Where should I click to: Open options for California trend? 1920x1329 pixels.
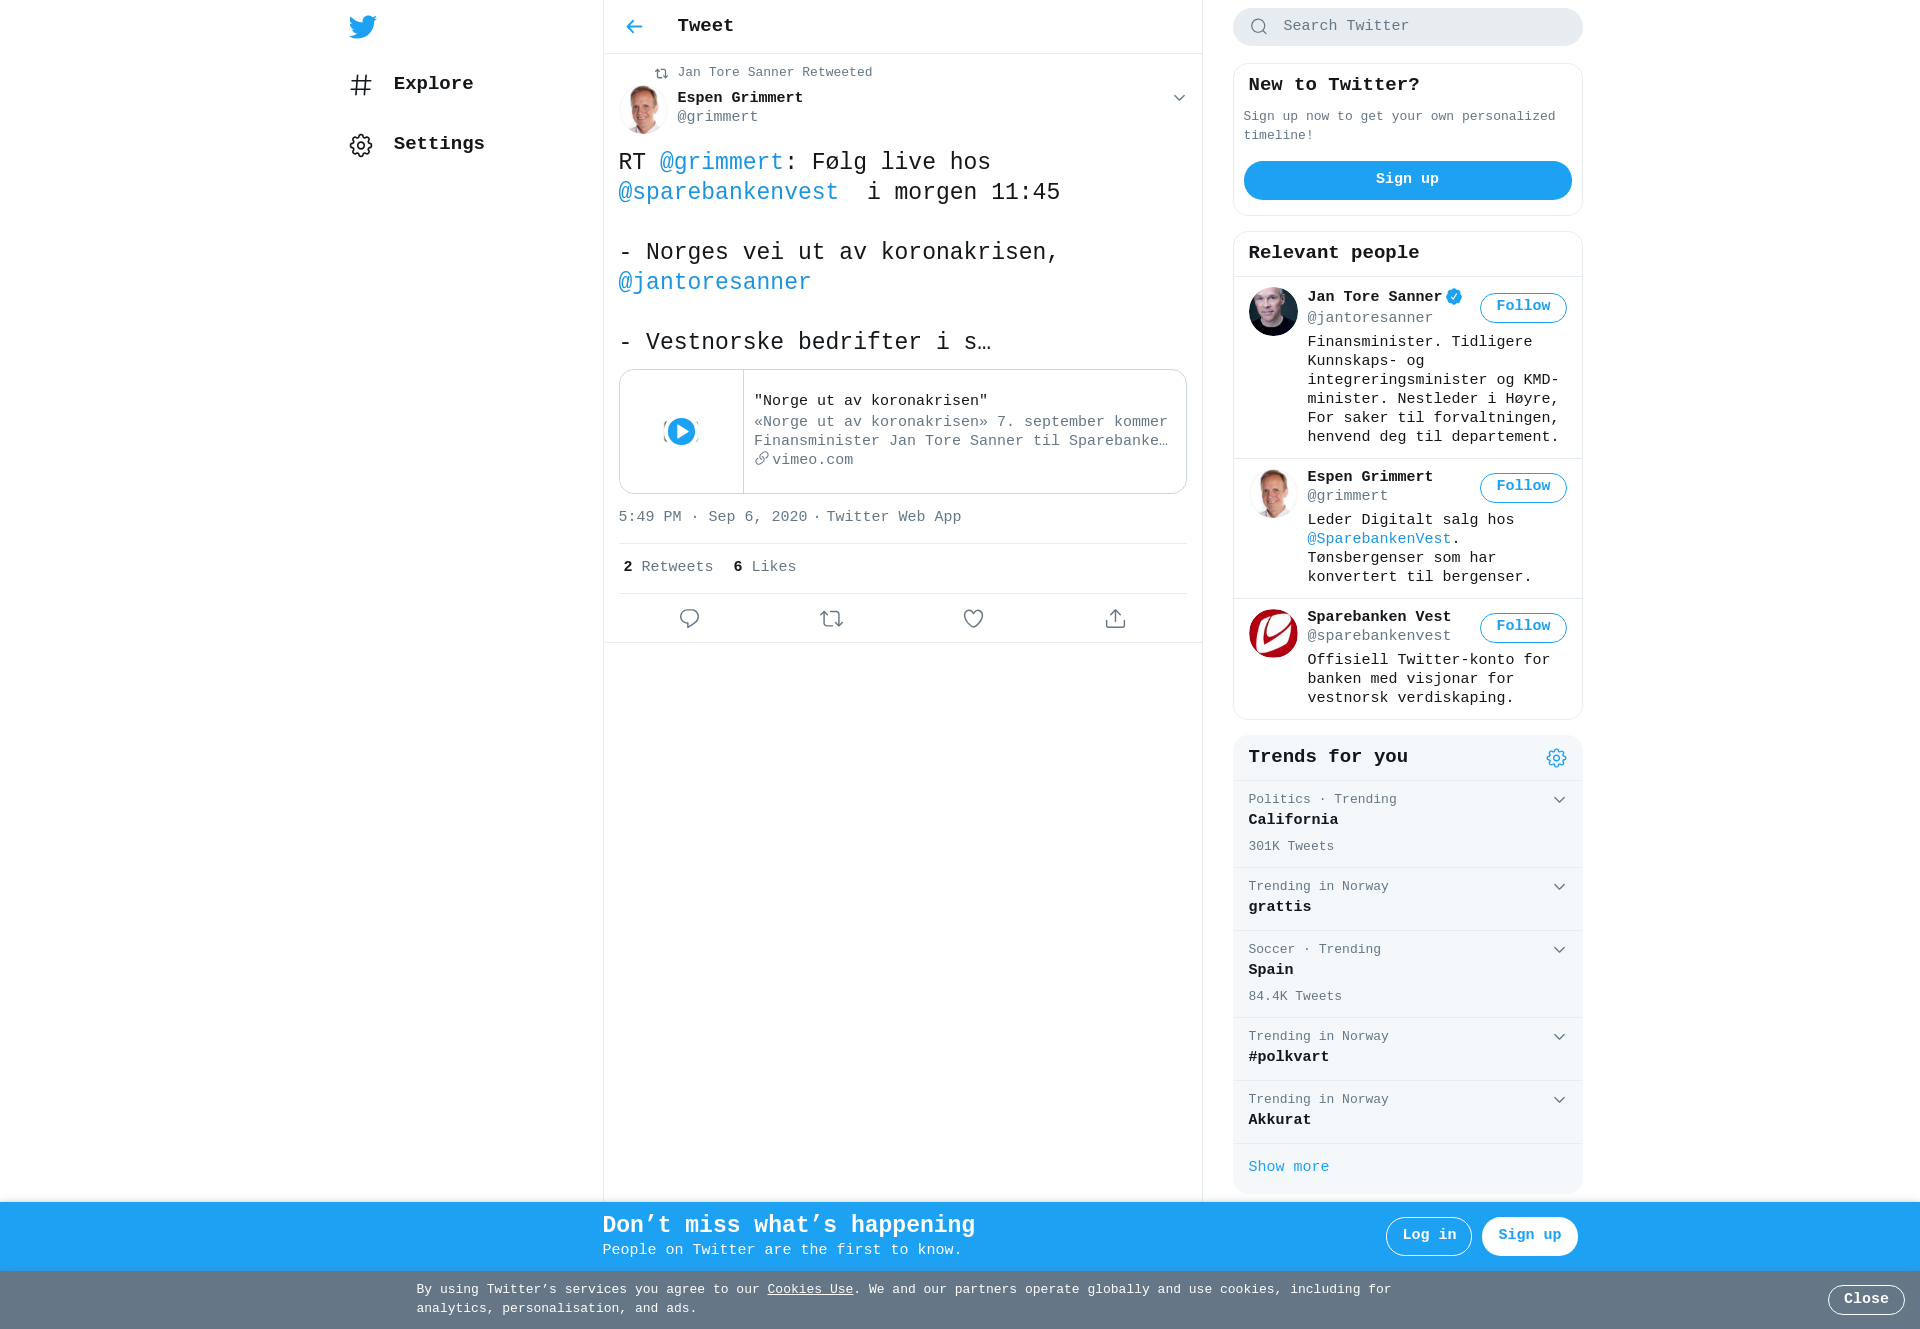point(1559,800)
